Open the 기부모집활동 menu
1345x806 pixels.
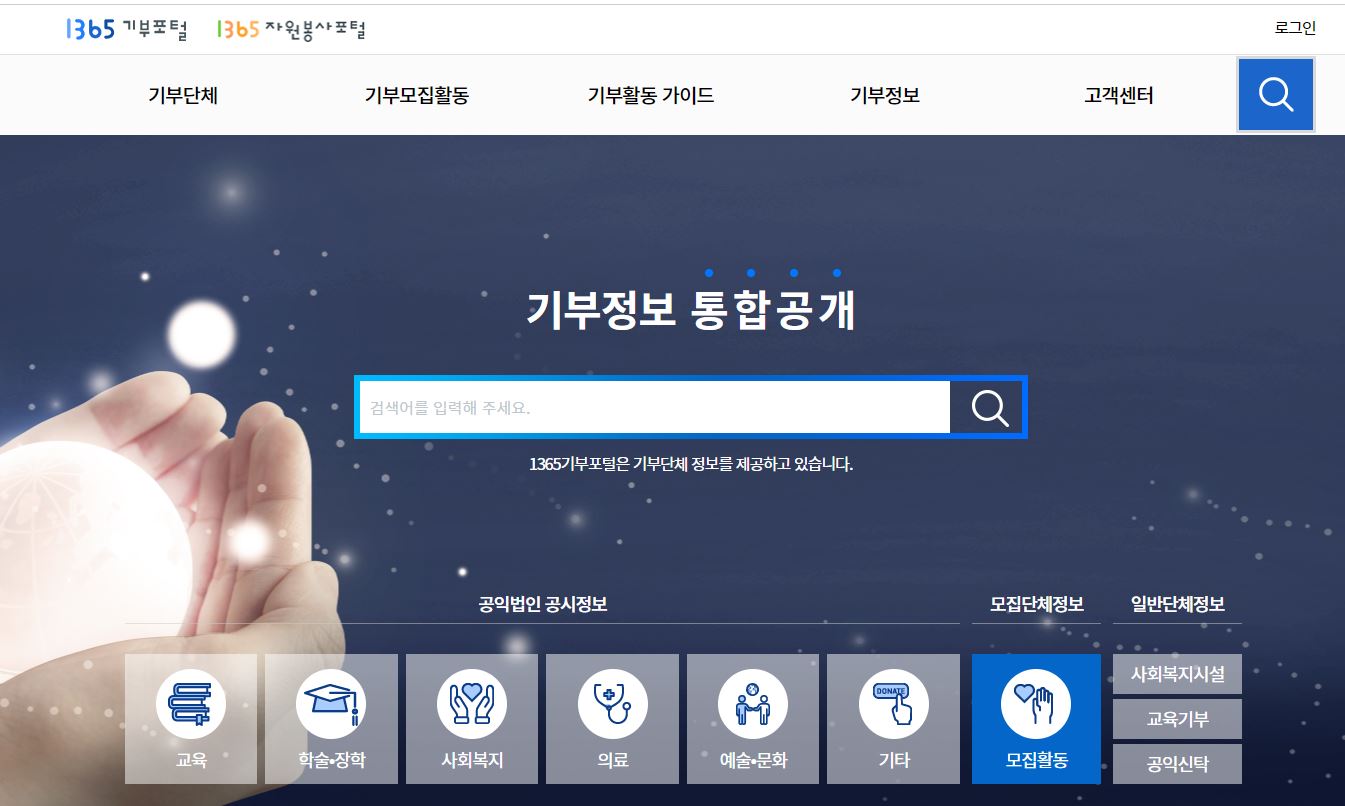click(x=417, y=96)
